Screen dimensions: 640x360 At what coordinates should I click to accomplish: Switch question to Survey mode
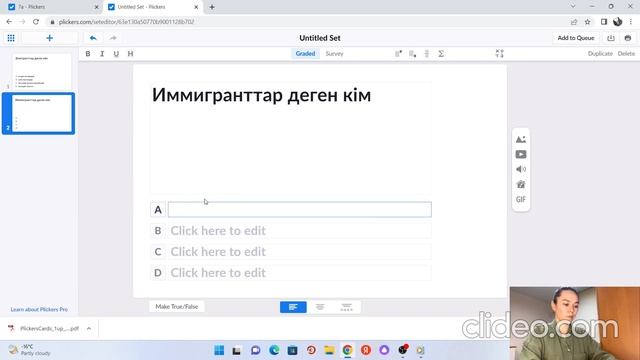tap(334, 53)
